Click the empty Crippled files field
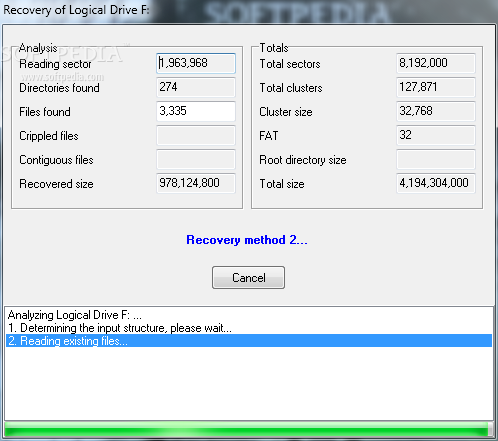Screen dimensions: 498x441 point(196,135)
